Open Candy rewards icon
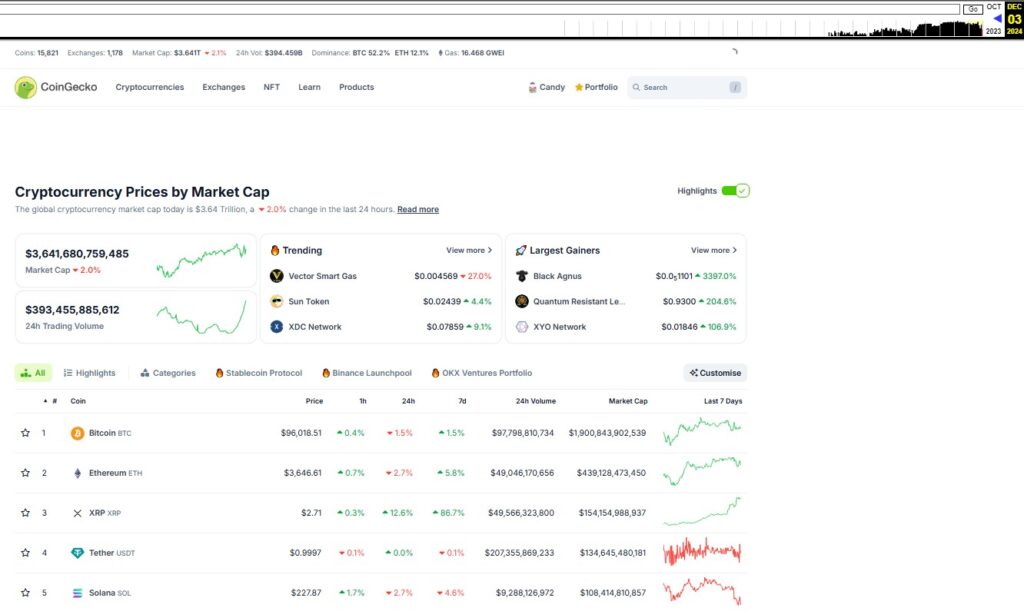The image size is (1024, 611). click(532, 87)
